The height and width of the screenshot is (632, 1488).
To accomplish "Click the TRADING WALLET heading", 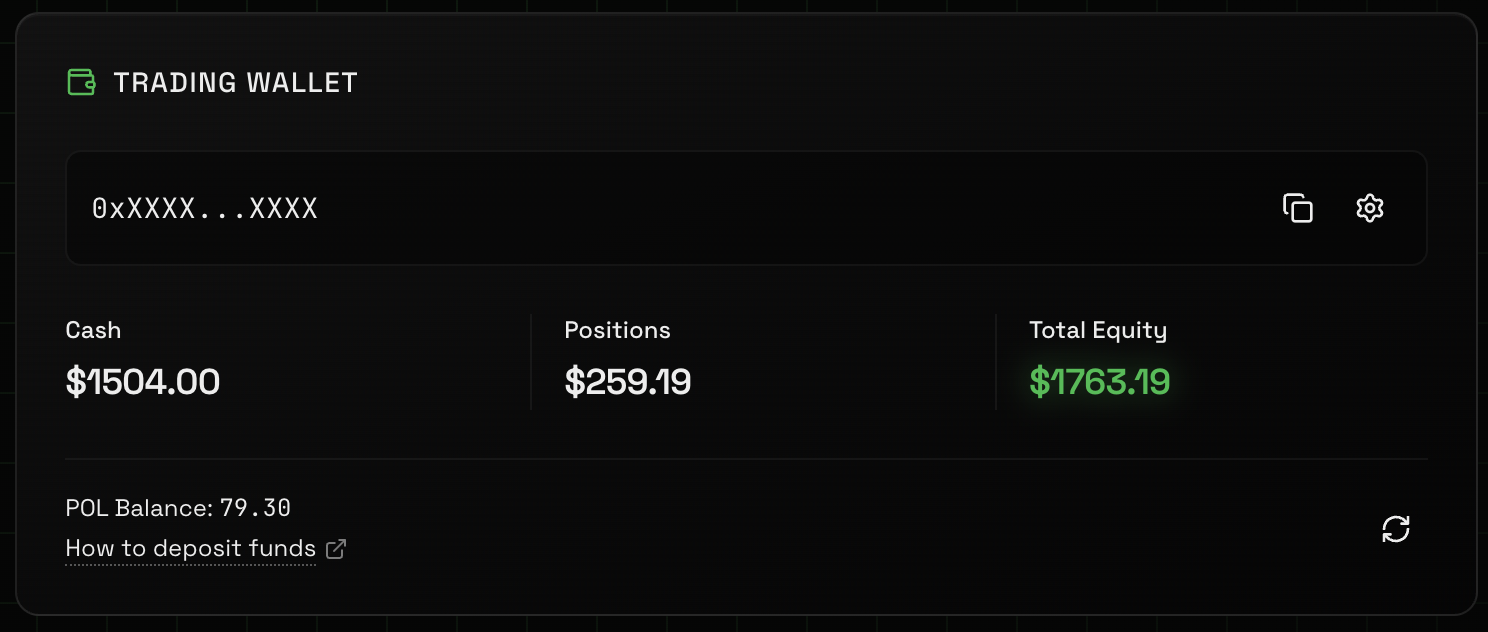I will (x=235, y=83).
